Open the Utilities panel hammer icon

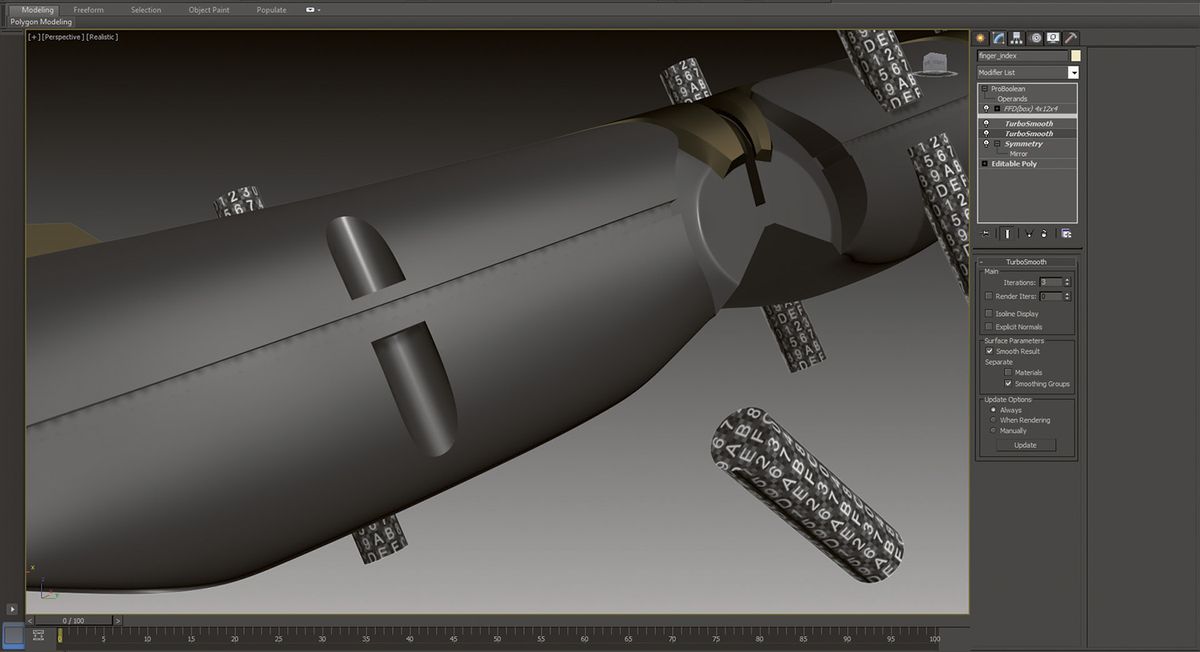tap(1070, 37)
